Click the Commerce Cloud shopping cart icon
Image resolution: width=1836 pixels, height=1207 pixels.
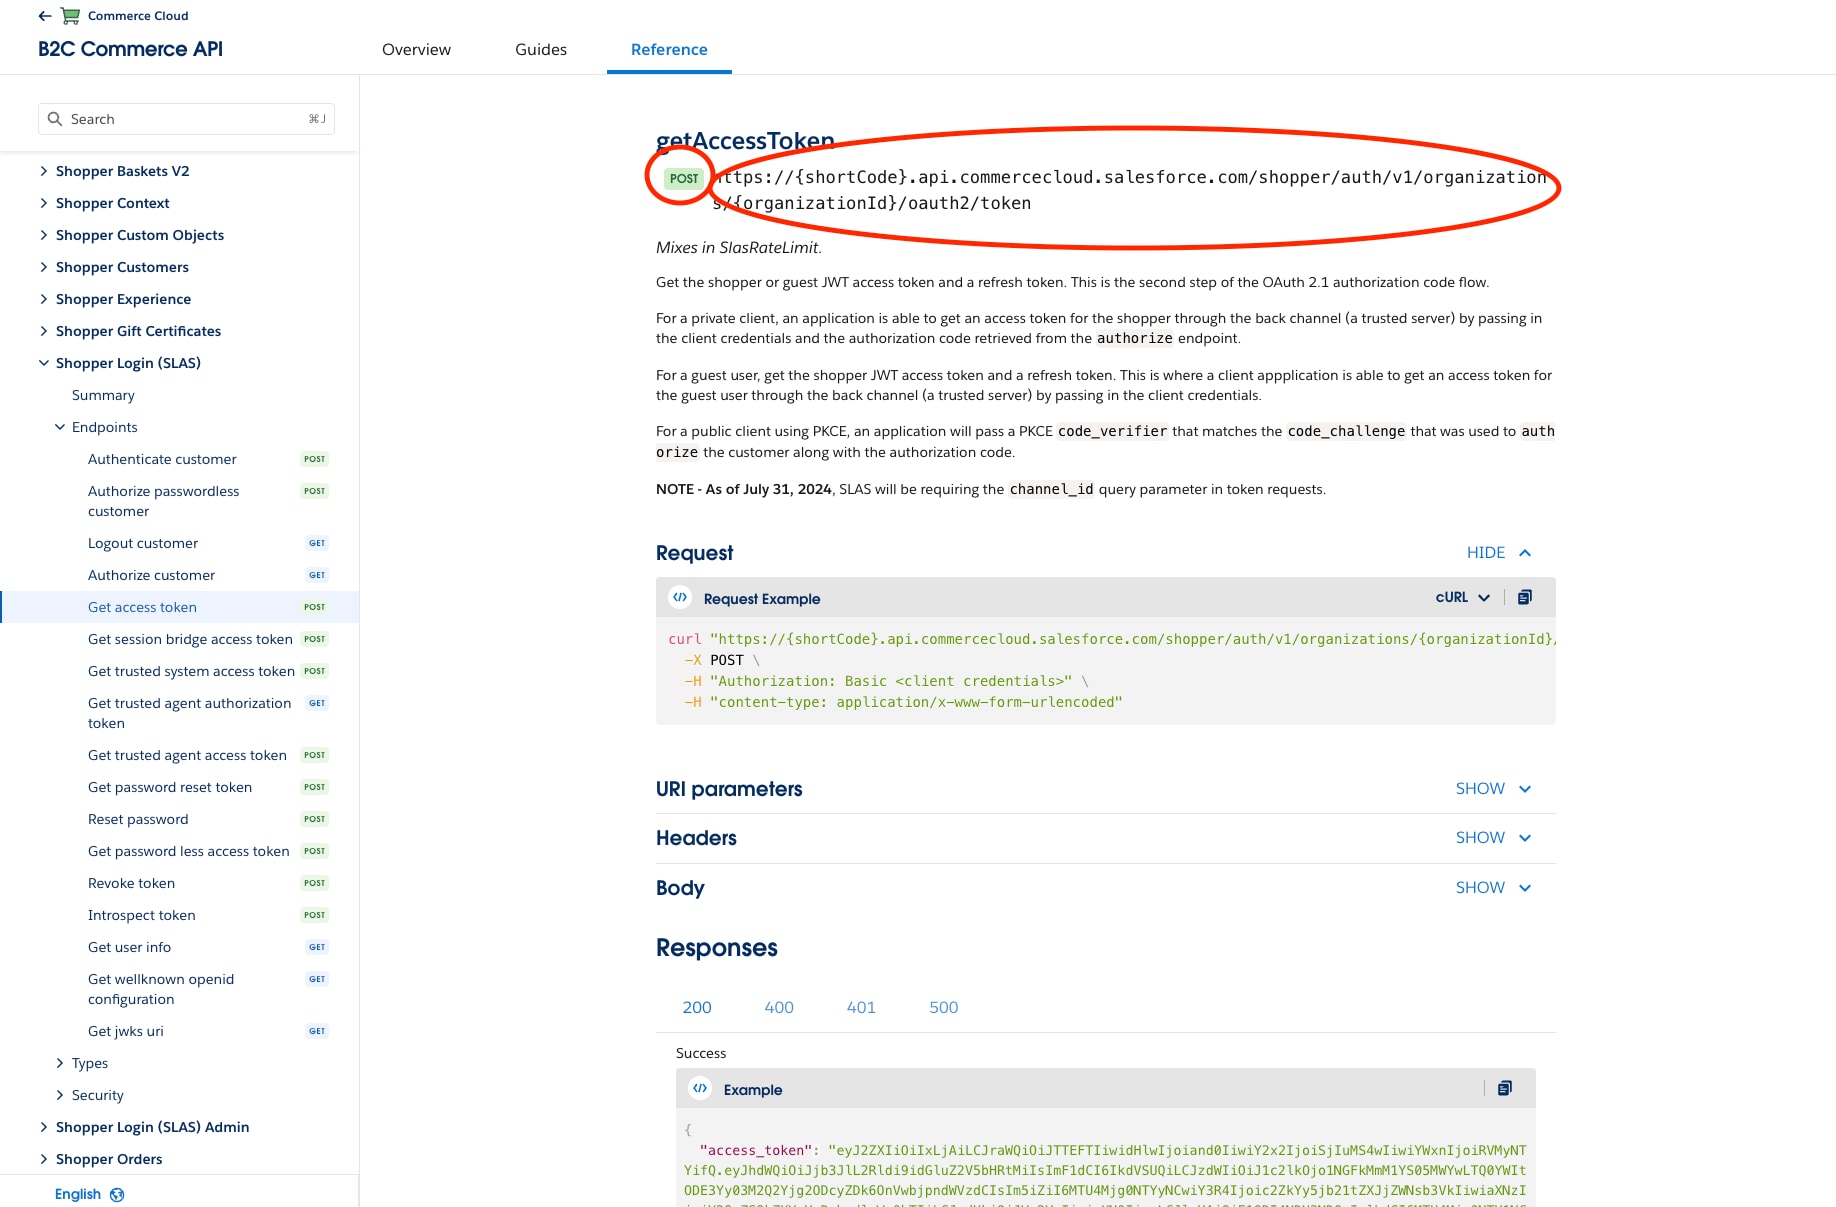click(70, 16)
